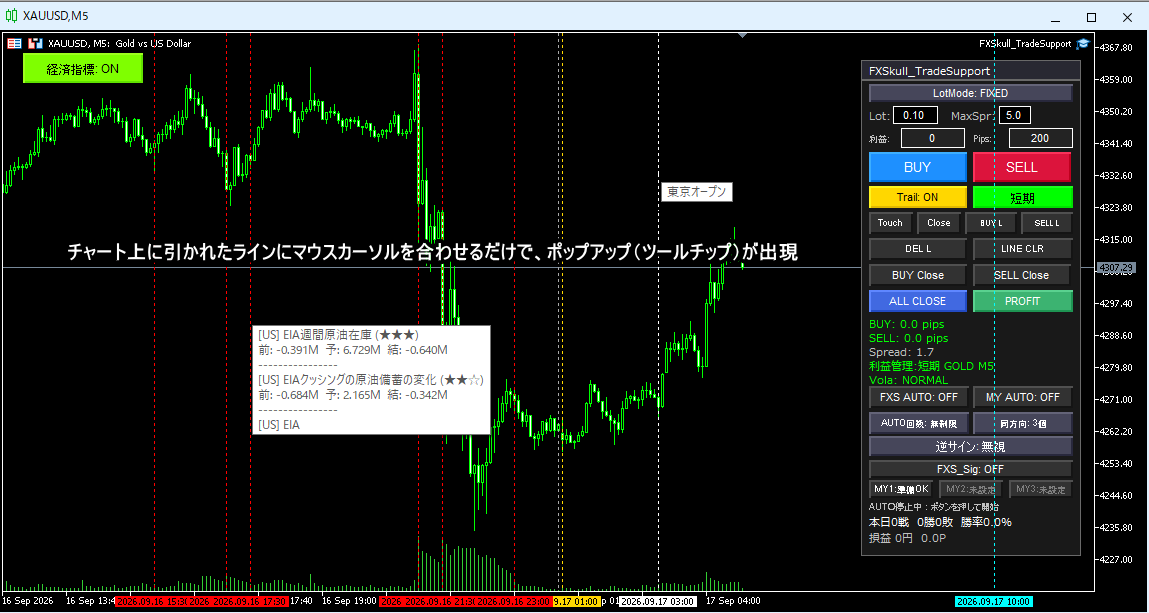Toggle the 経済指標: ON button
The width and height of the screenshot is (1149, 613).
pos(83,70)
